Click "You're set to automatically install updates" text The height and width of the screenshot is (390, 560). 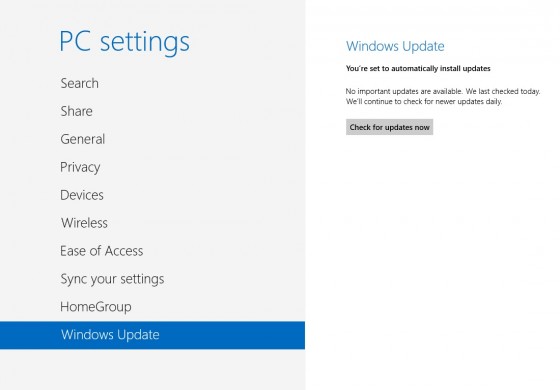pos(418,68)
